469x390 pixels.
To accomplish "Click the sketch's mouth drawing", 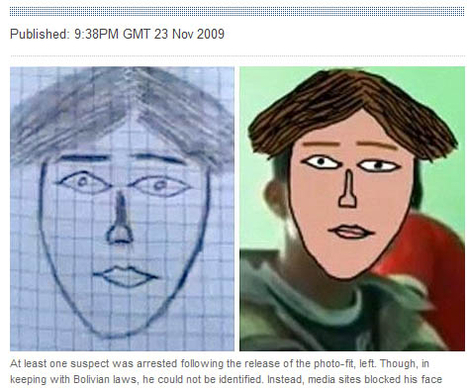I will 125,276.
